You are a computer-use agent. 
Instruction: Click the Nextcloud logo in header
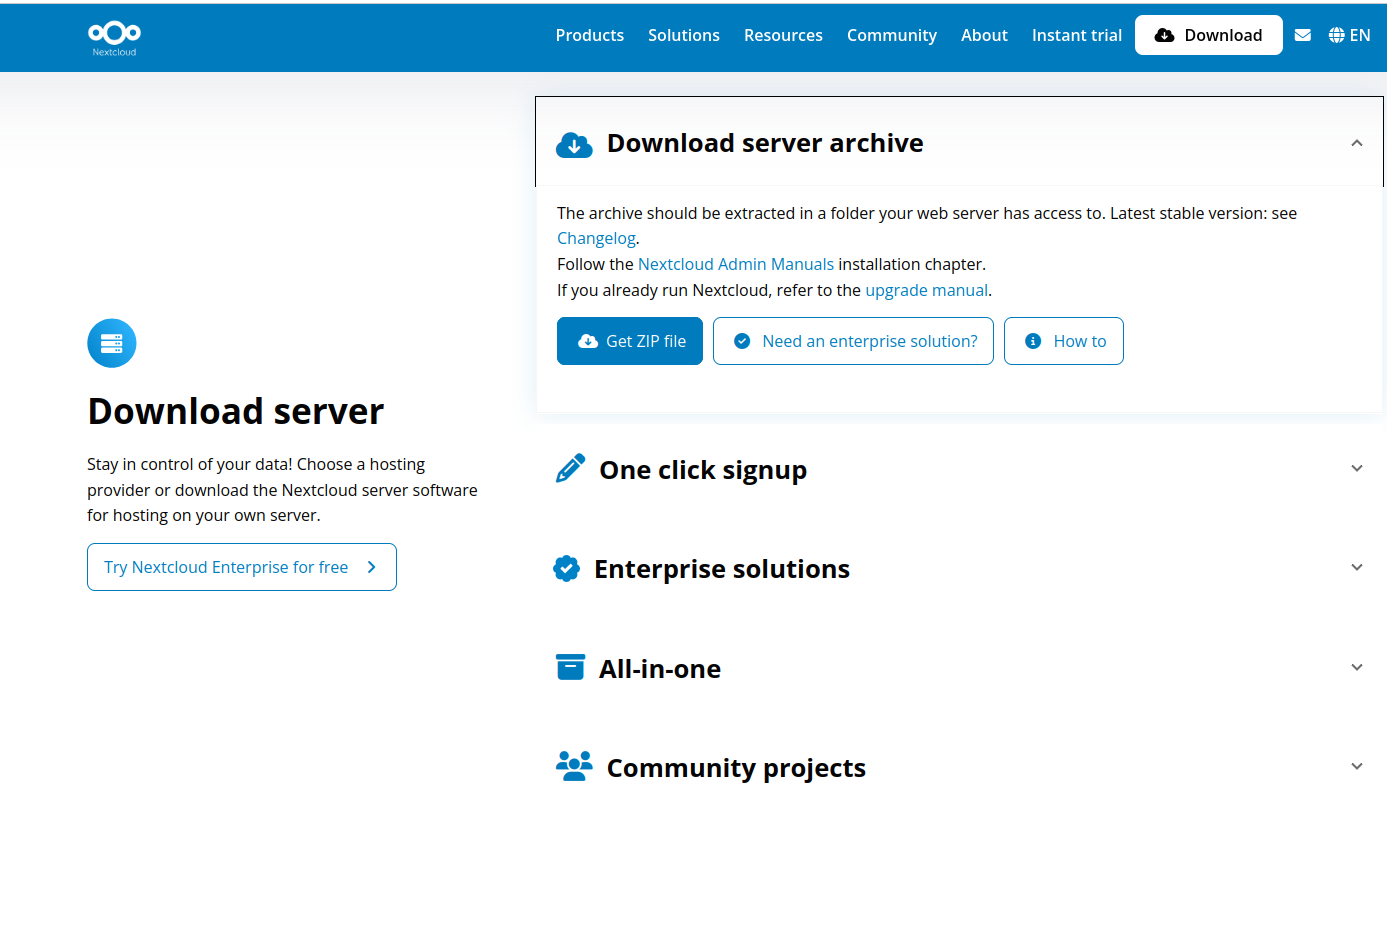click(x=114, y=38)
